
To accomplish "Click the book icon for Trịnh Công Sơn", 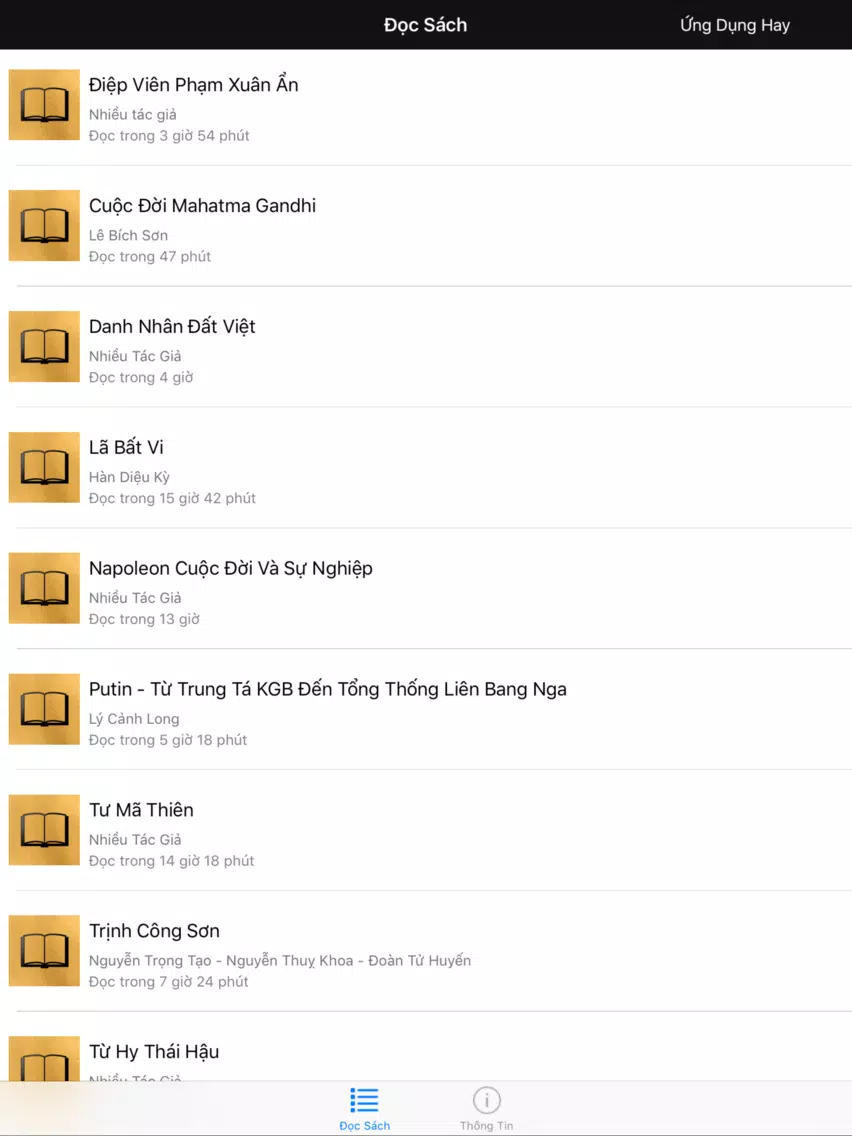I will (44, 951).
